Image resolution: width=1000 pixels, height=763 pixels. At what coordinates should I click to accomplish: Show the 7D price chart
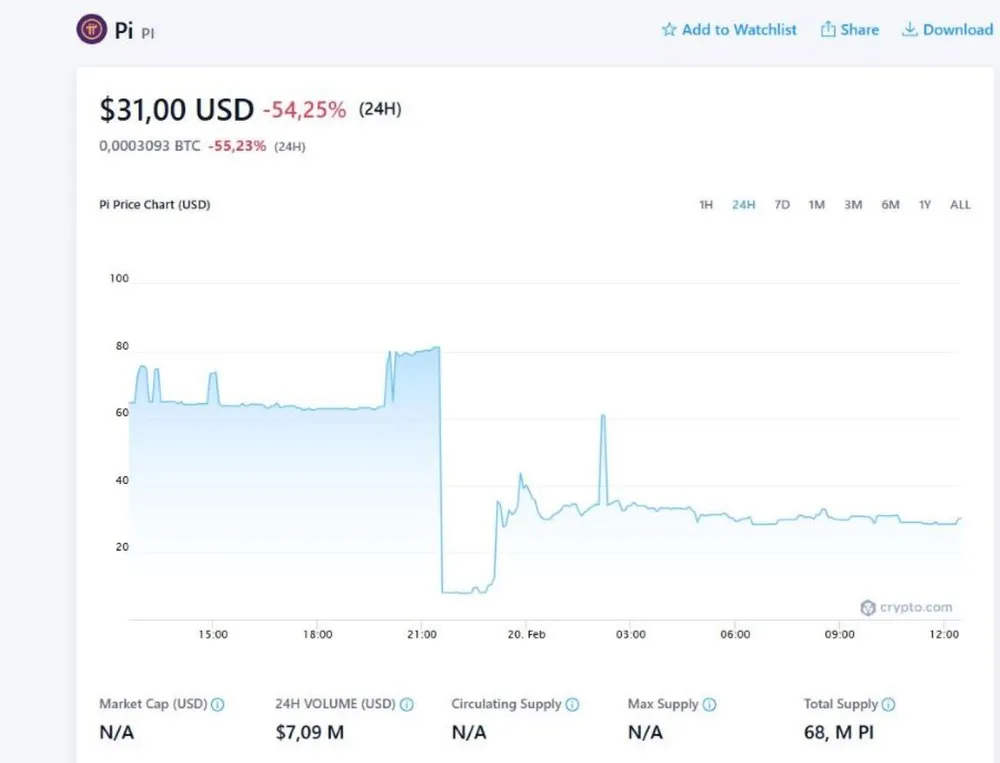point(782,205)
